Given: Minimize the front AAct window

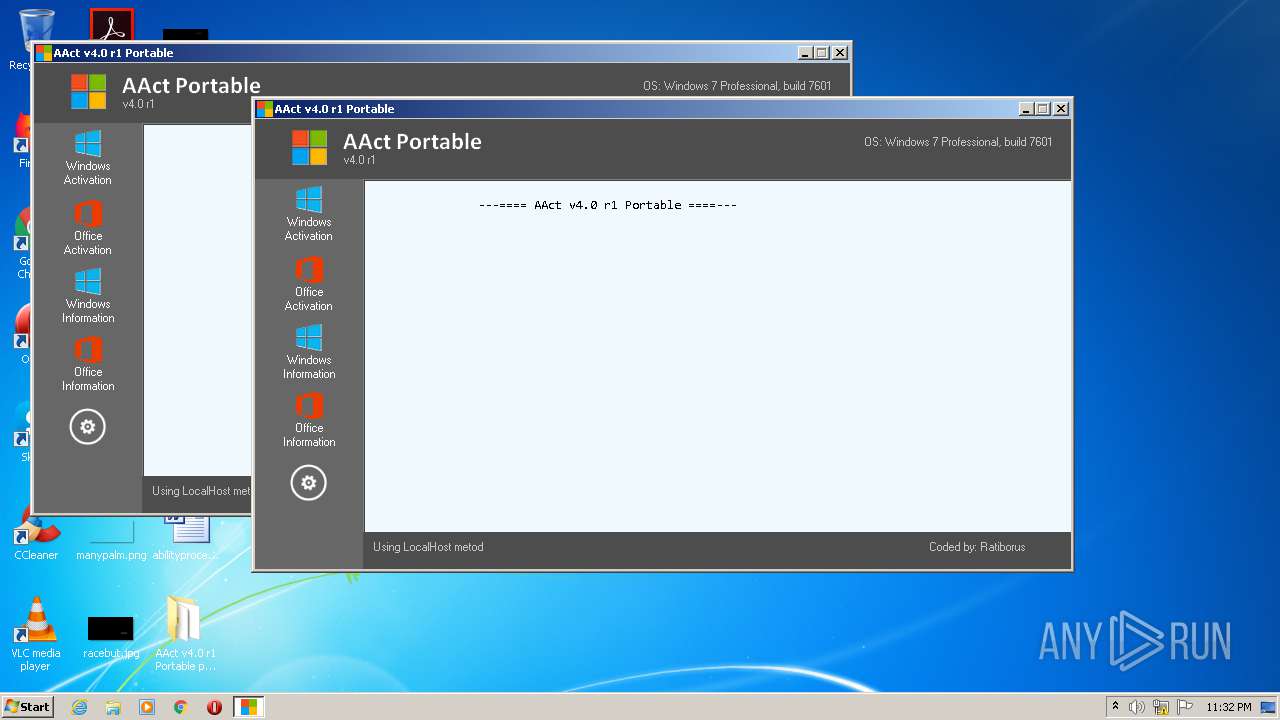Looking at the screenshot, I should 1026,109.
